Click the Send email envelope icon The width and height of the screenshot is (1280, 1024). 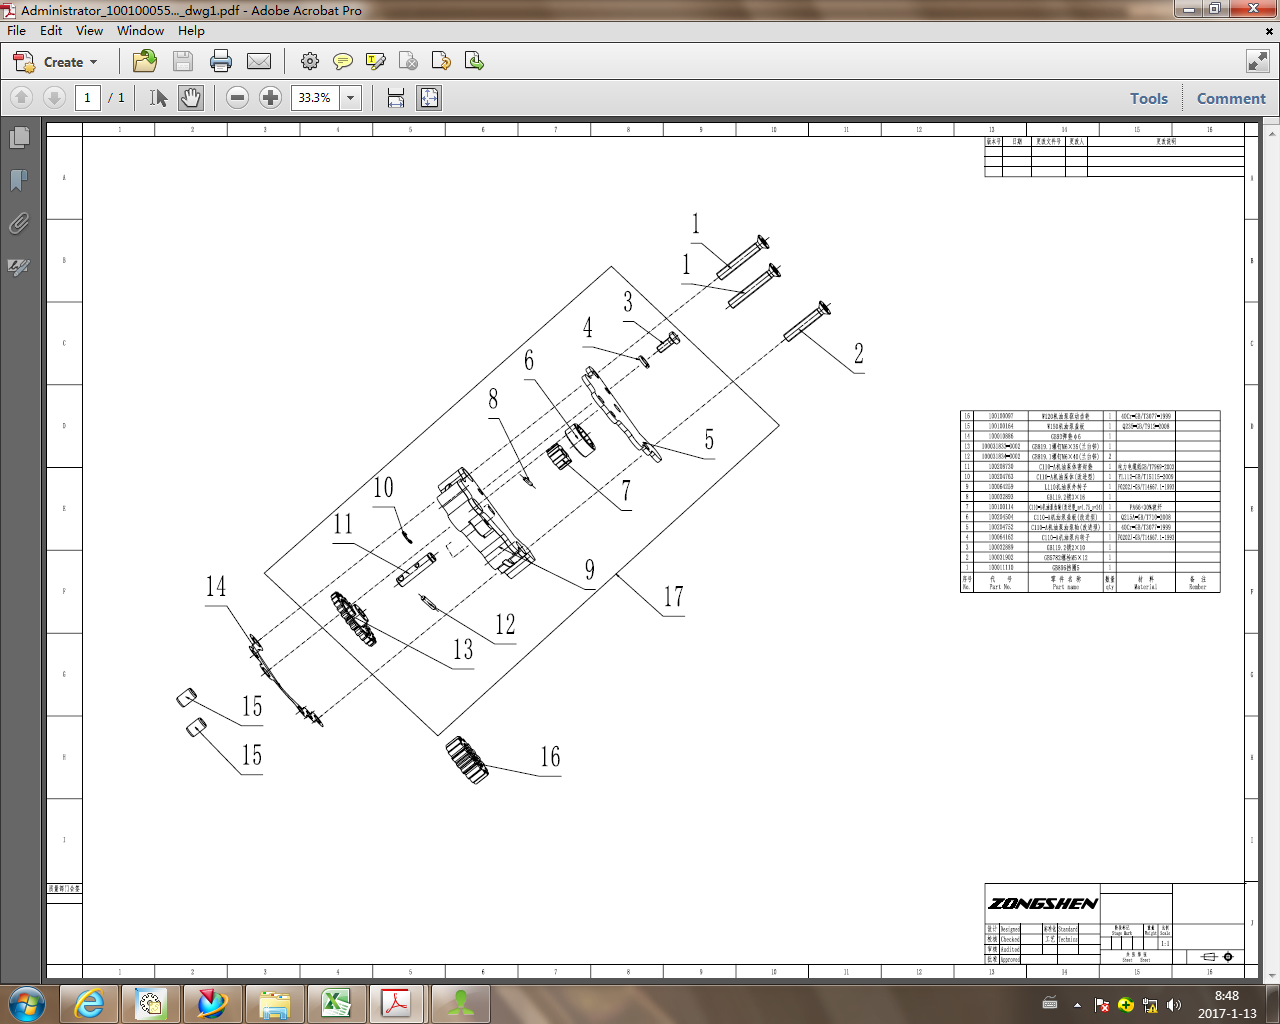[259, 62]
